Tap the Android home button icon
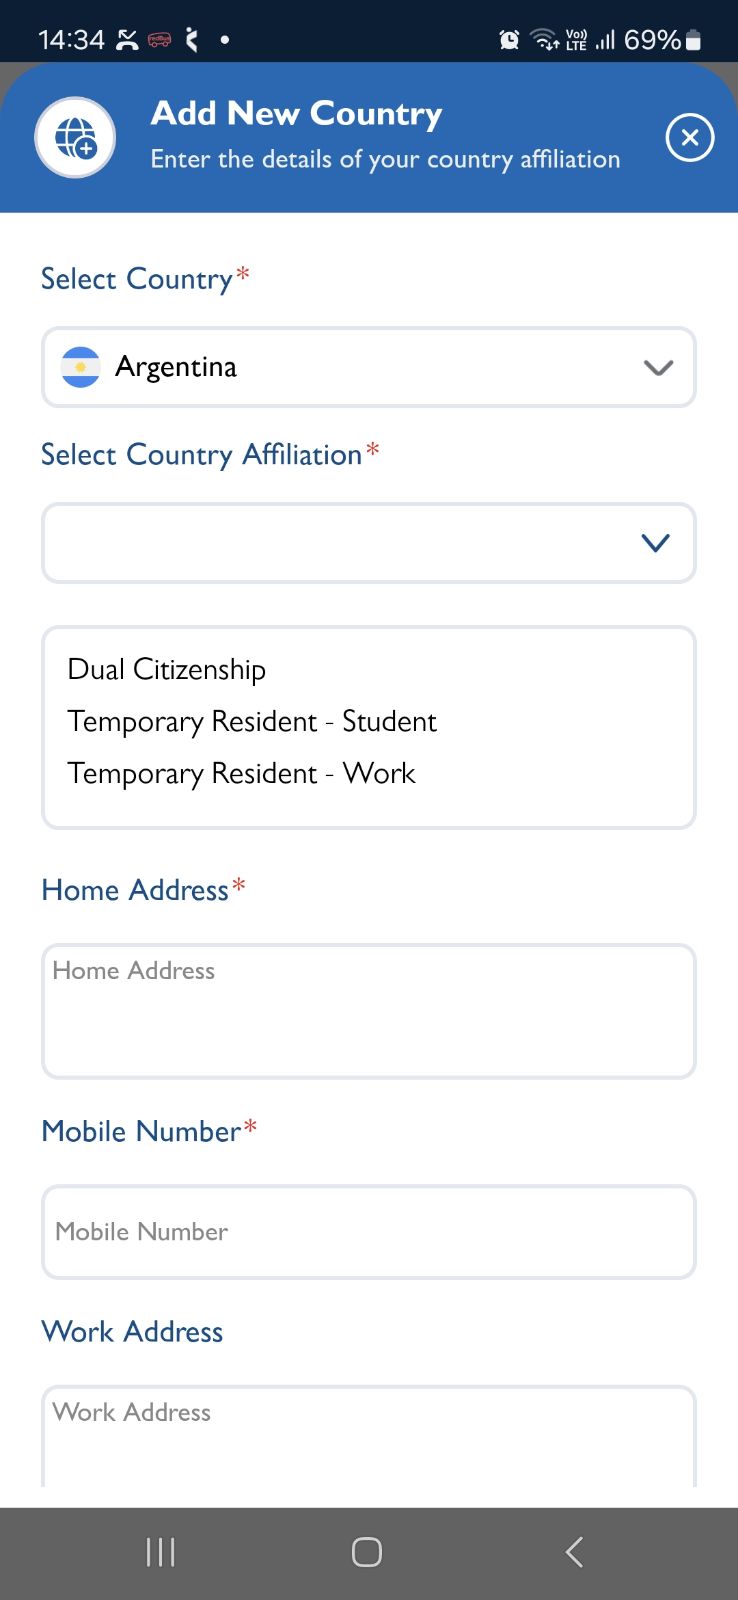 (x=367, y=1552)
